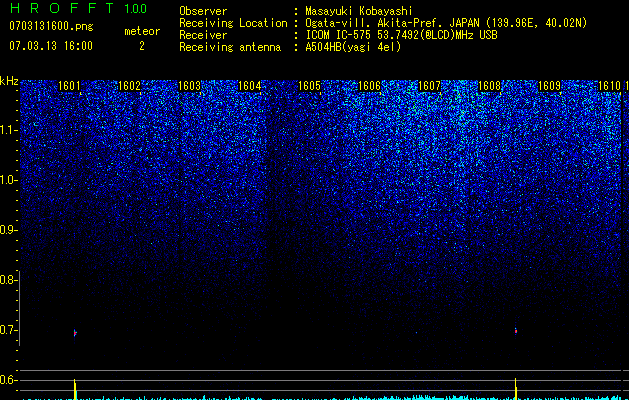
Task: Click the meteor echo near 1608
Action: (516, 331)
